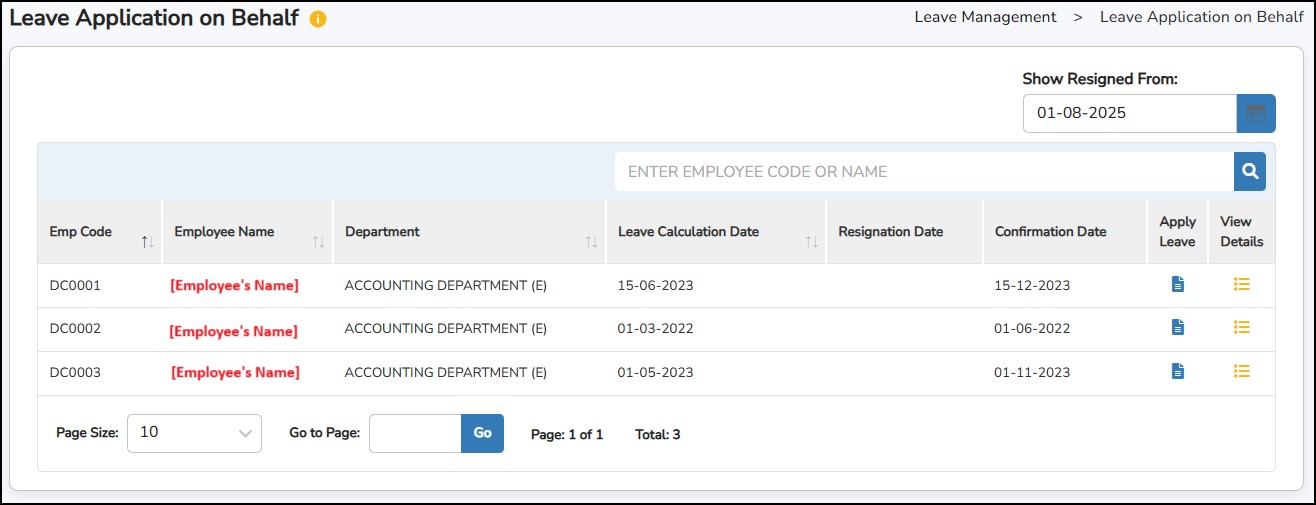Open the calendar date picker icon
This screenshot has height=505, width=1316.
(1256, 113)
